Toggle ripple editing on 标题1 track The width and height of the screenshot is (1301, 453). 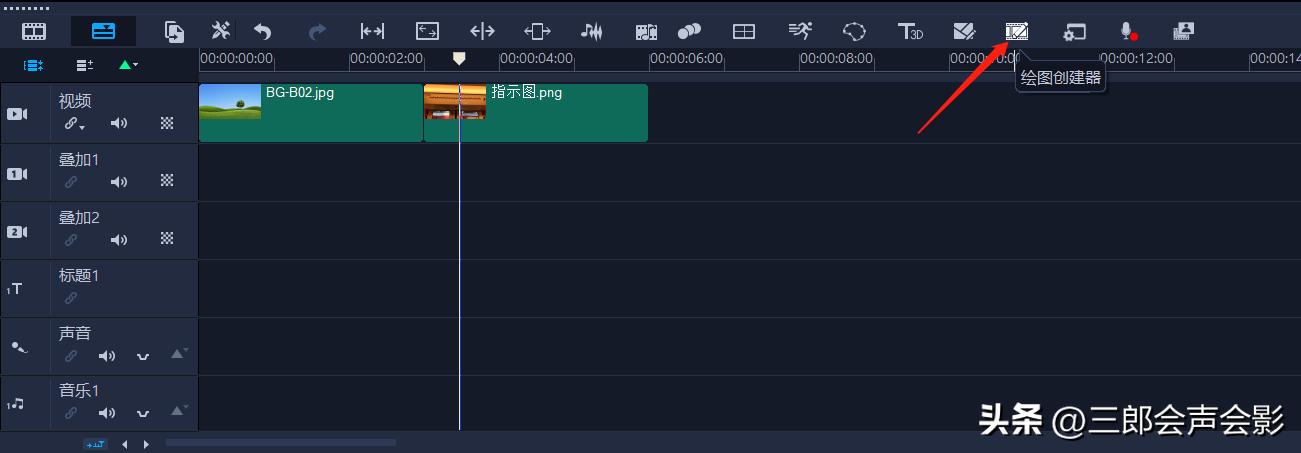71,298
